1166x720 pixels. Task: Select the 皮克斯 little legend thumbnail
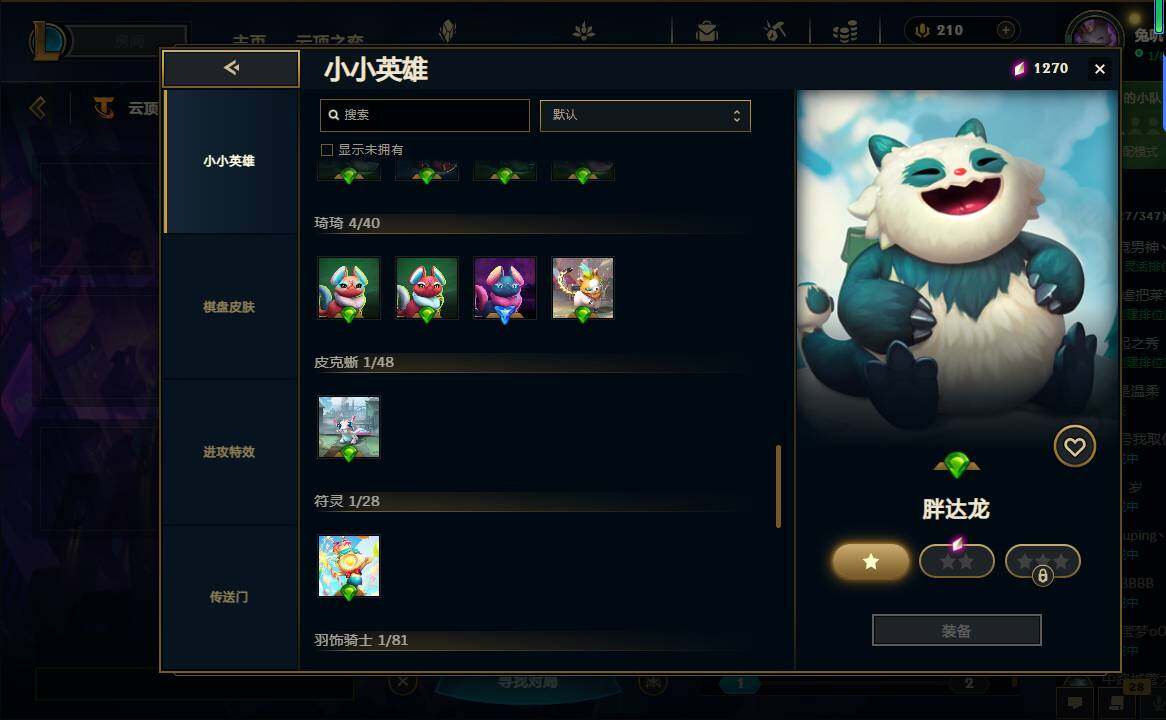(350, 427)
